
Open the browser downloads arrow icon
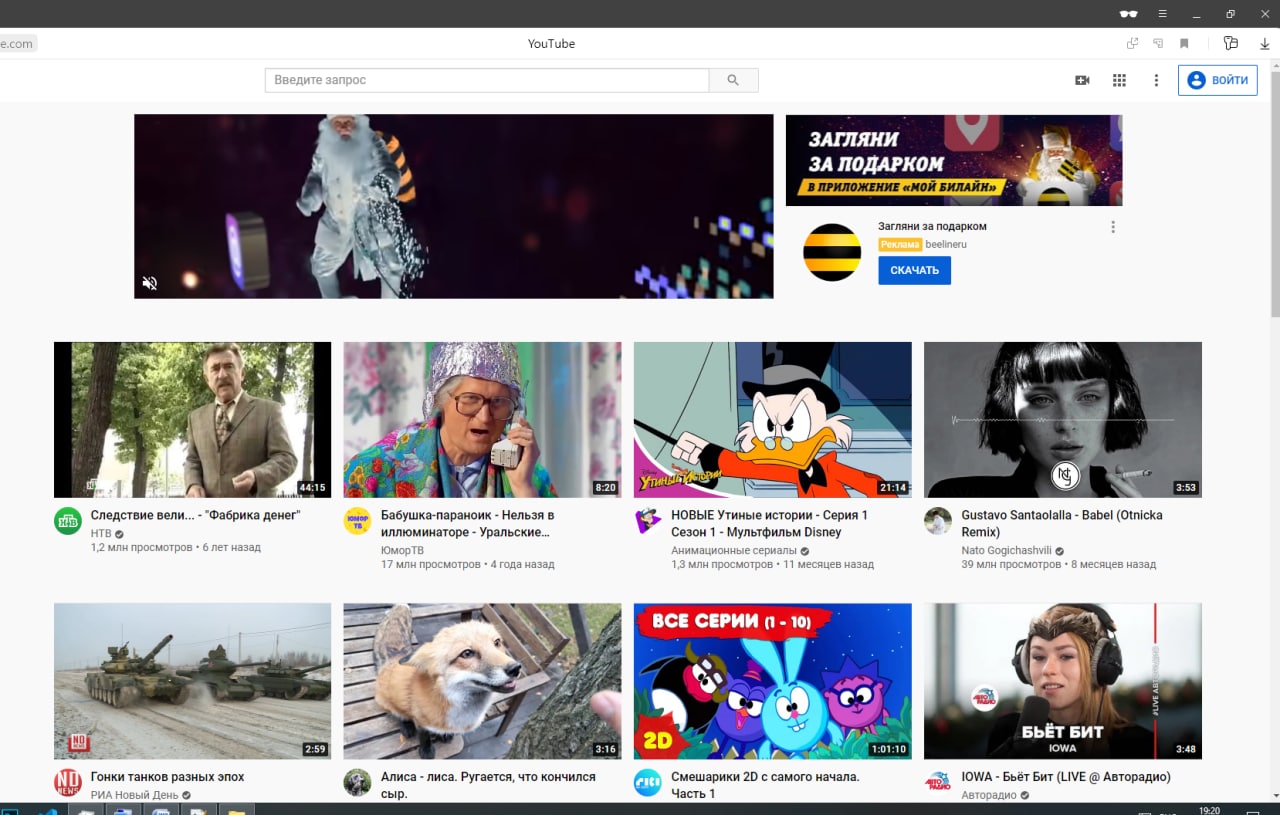click(x=1265, y=44)
